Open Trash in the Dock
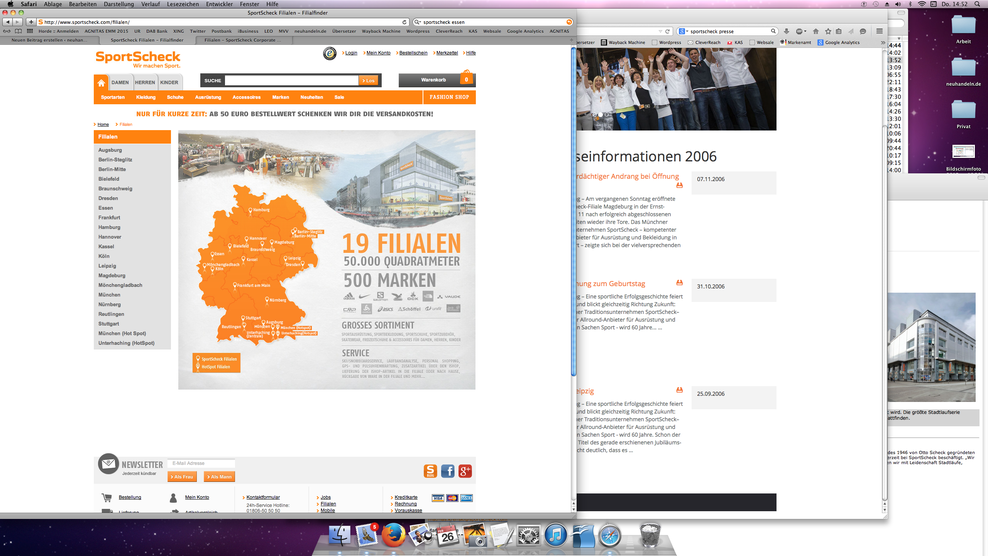Screen dimensions: 988x556 (650, 535)
